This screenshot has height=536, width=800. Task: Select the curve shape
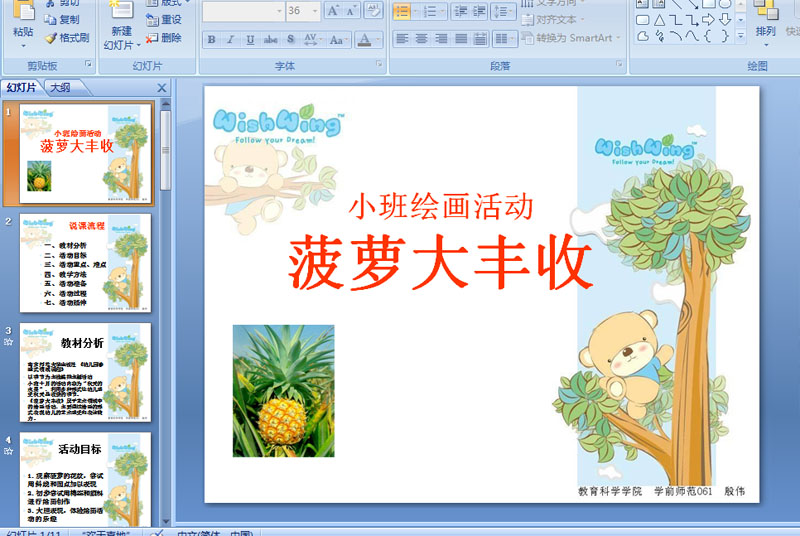point(691,36)
